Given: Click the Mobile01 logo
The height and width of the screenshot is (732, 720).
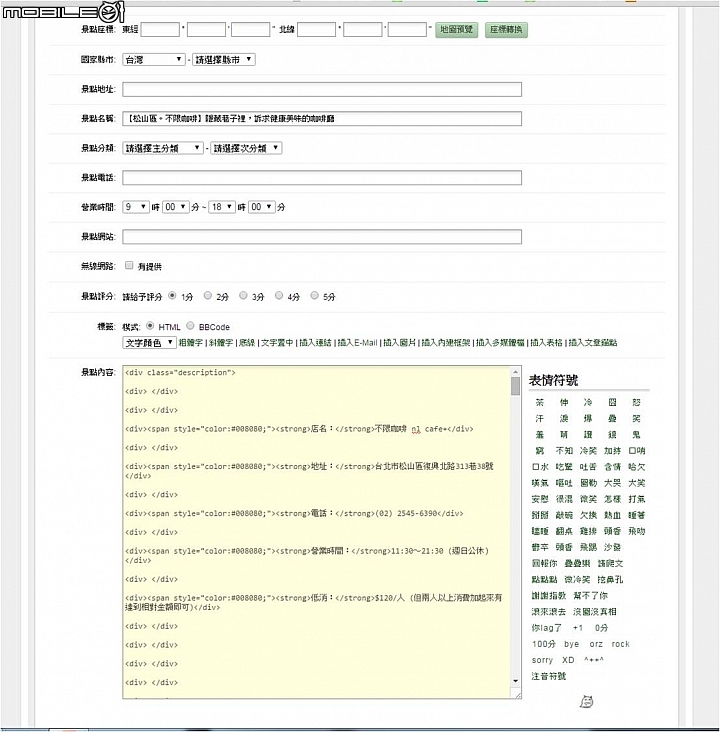Looking at the screenshot, I should (63, 12).
